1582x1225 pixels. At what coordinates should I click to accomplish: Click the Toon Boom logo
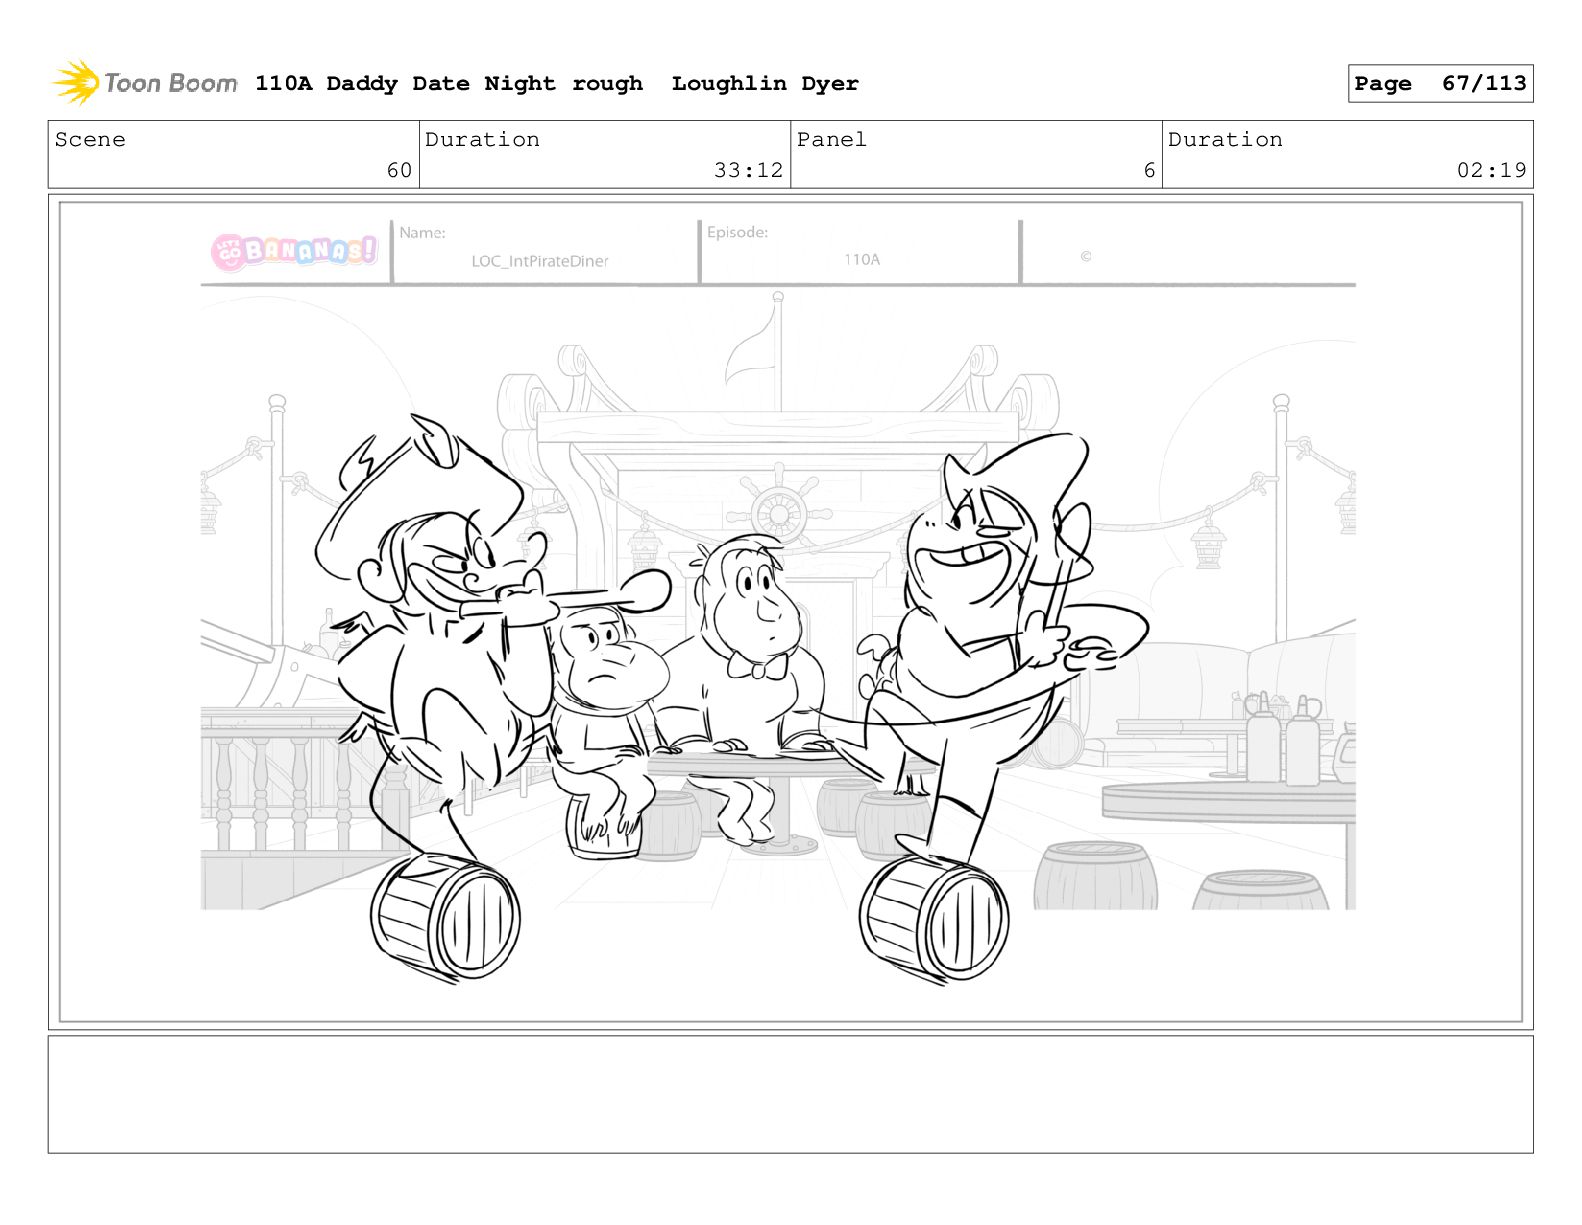pyautogui.click(x=145, y=83)
